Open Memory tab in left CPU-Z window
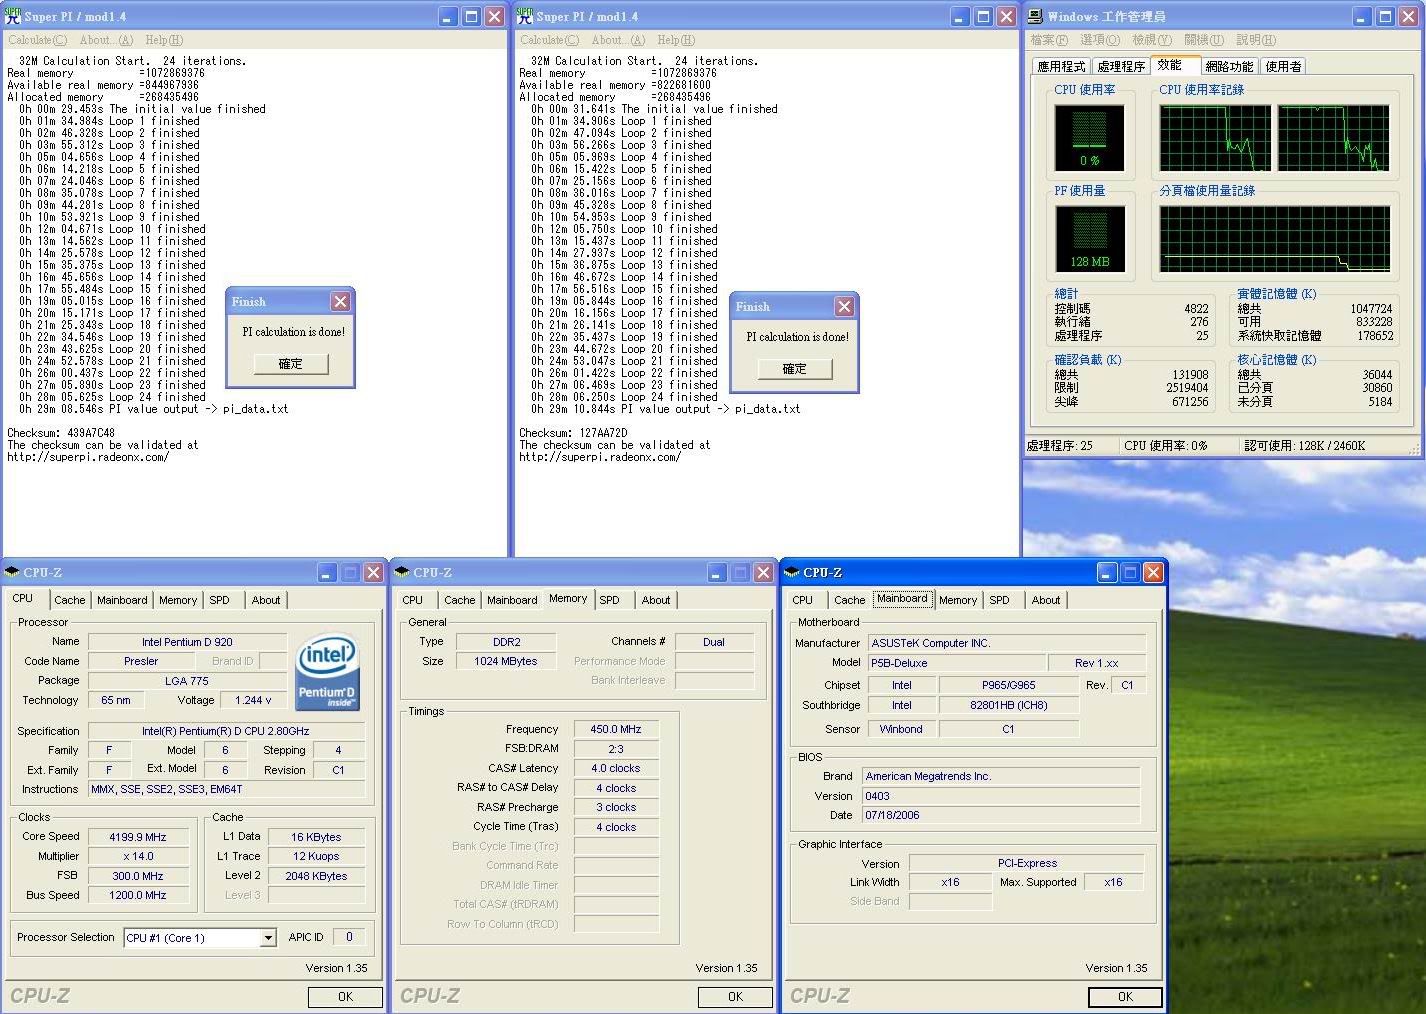The image size is (1426, 1014). point(178,600)
